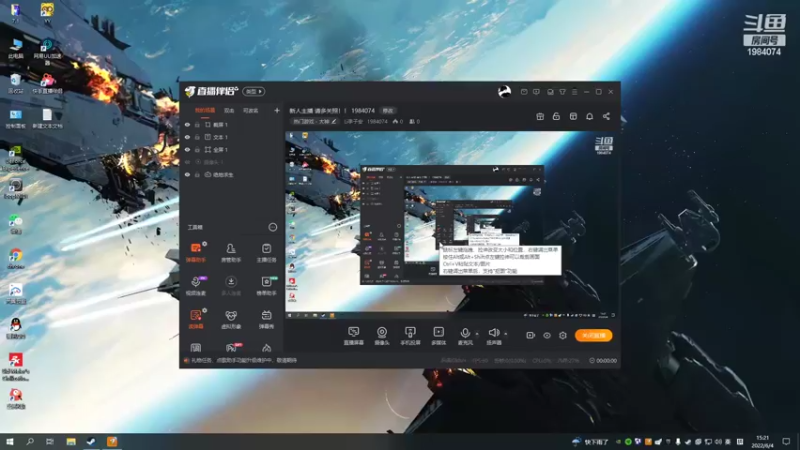The width and height of the screenshot is (800, 450).
Task: Open File Explorer from taskbar
Action: pyautogui.click(x=71, y=441)
